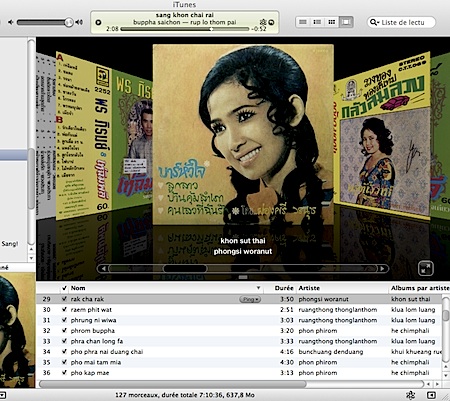Select the yellow album cover on the right
Viewport: 450px width, 401px height.
(x=382, y=136)
